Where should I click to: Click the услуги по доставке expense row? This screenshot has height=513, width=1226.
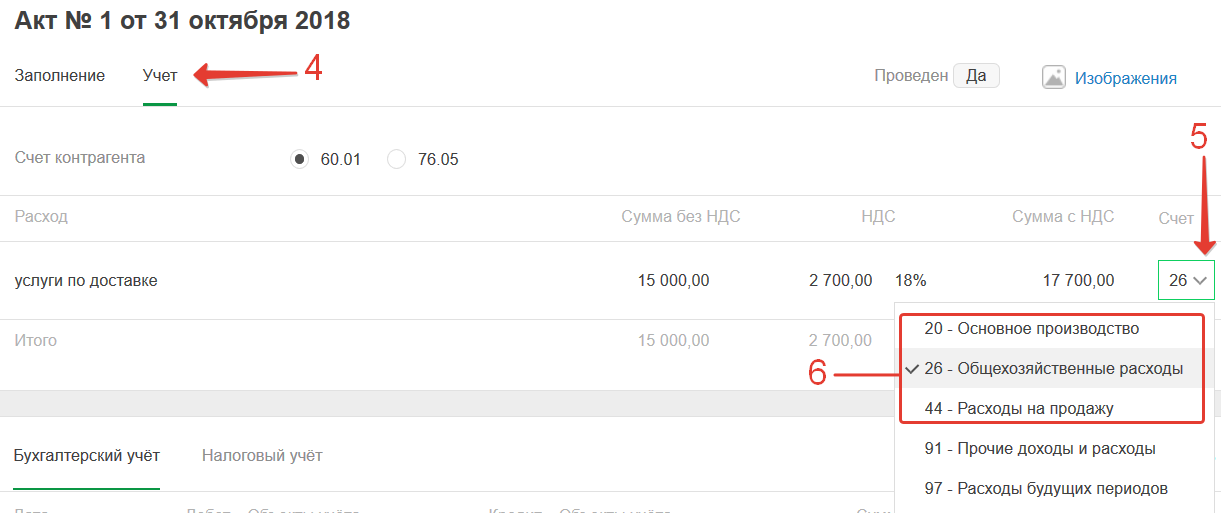click(x=86, y=281)
